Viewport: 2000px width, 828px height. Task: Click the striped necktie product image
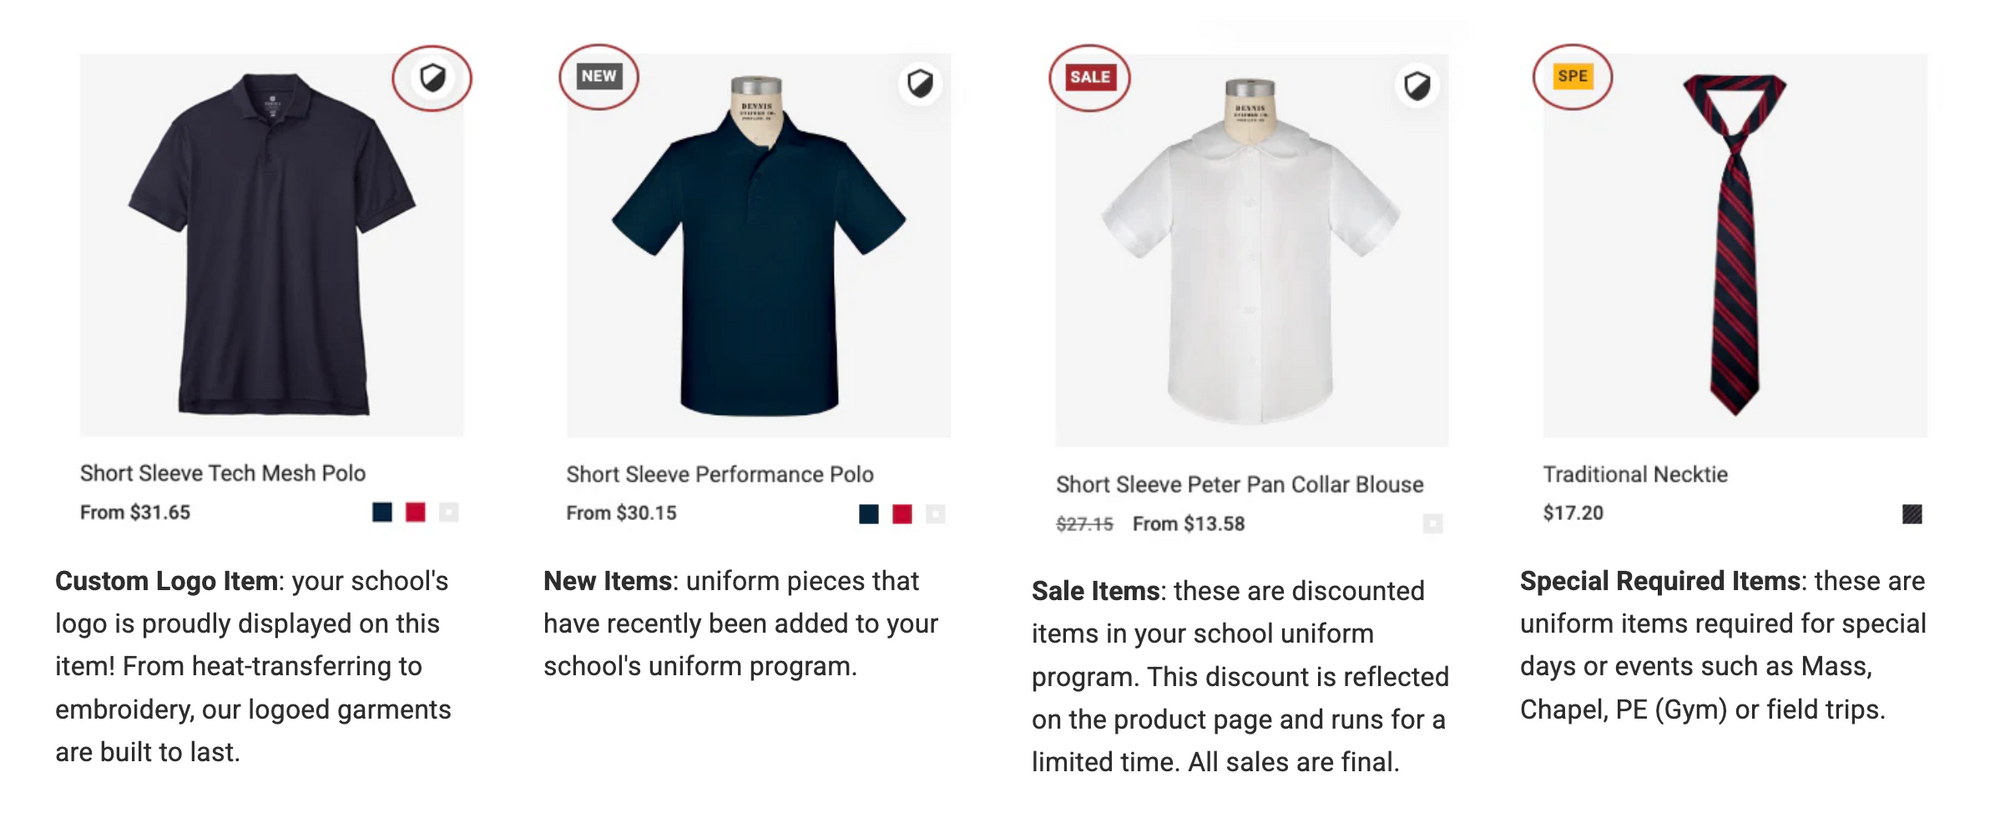pyautogui.click(x=1735, y=245)
